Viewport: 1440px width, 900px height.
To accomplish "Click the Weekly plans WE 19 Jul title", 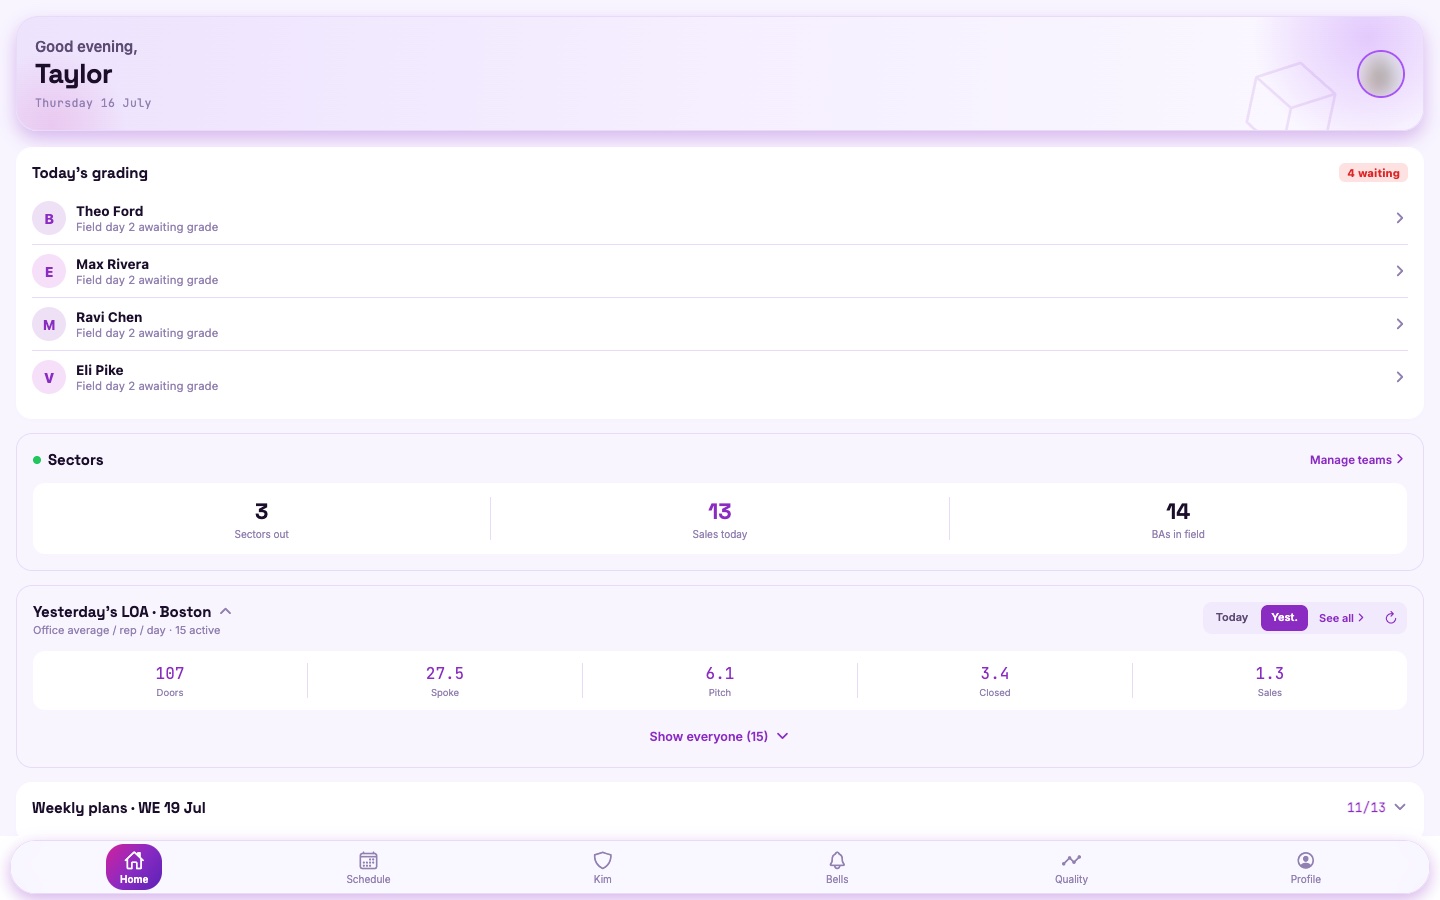I will coord(119,808).
